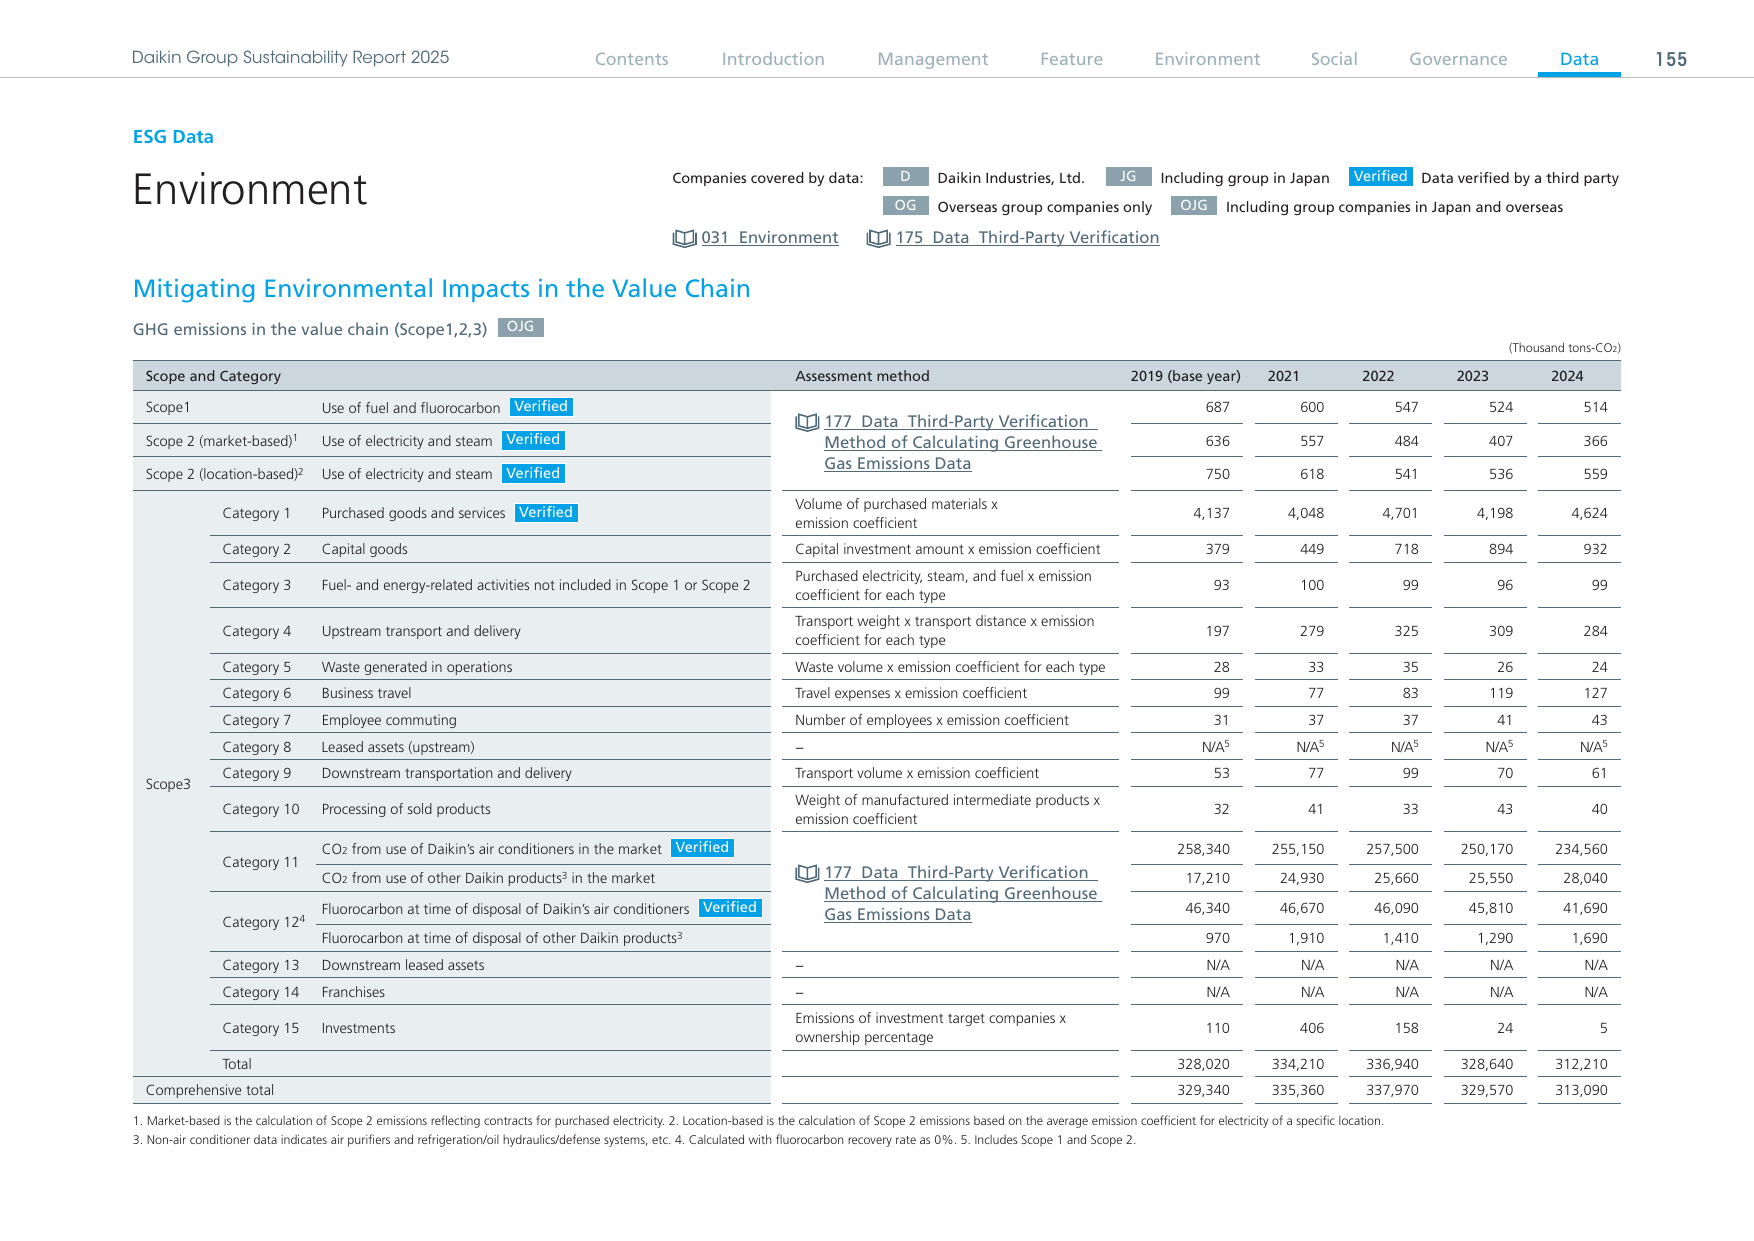Open the upper 177 Data Third-Party Verification method link

(960, 443)
